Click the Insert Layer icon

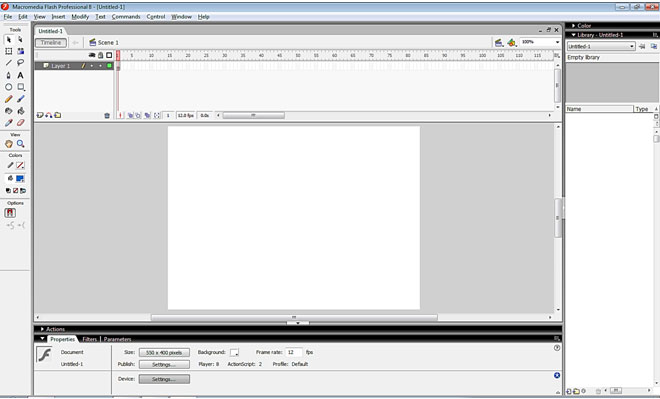[x=40, y=115]
